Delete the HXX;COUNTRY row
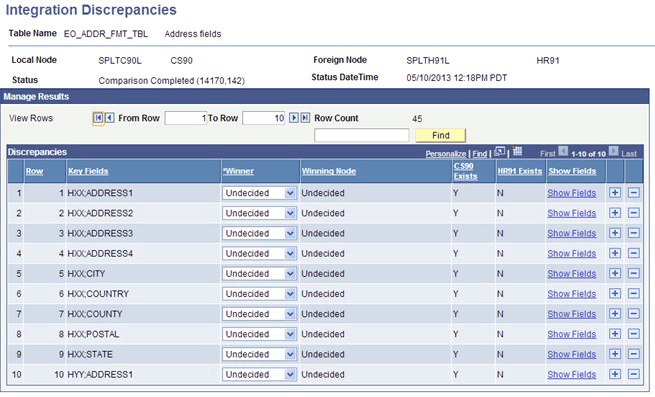 634,293
